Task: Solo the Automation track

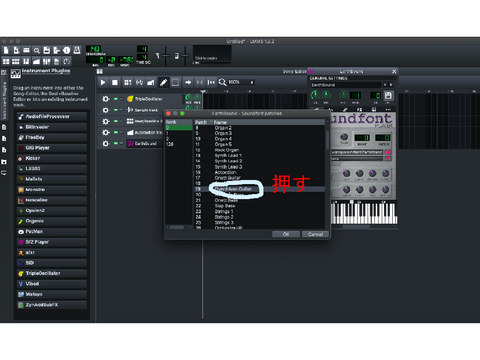Action: 121,132
